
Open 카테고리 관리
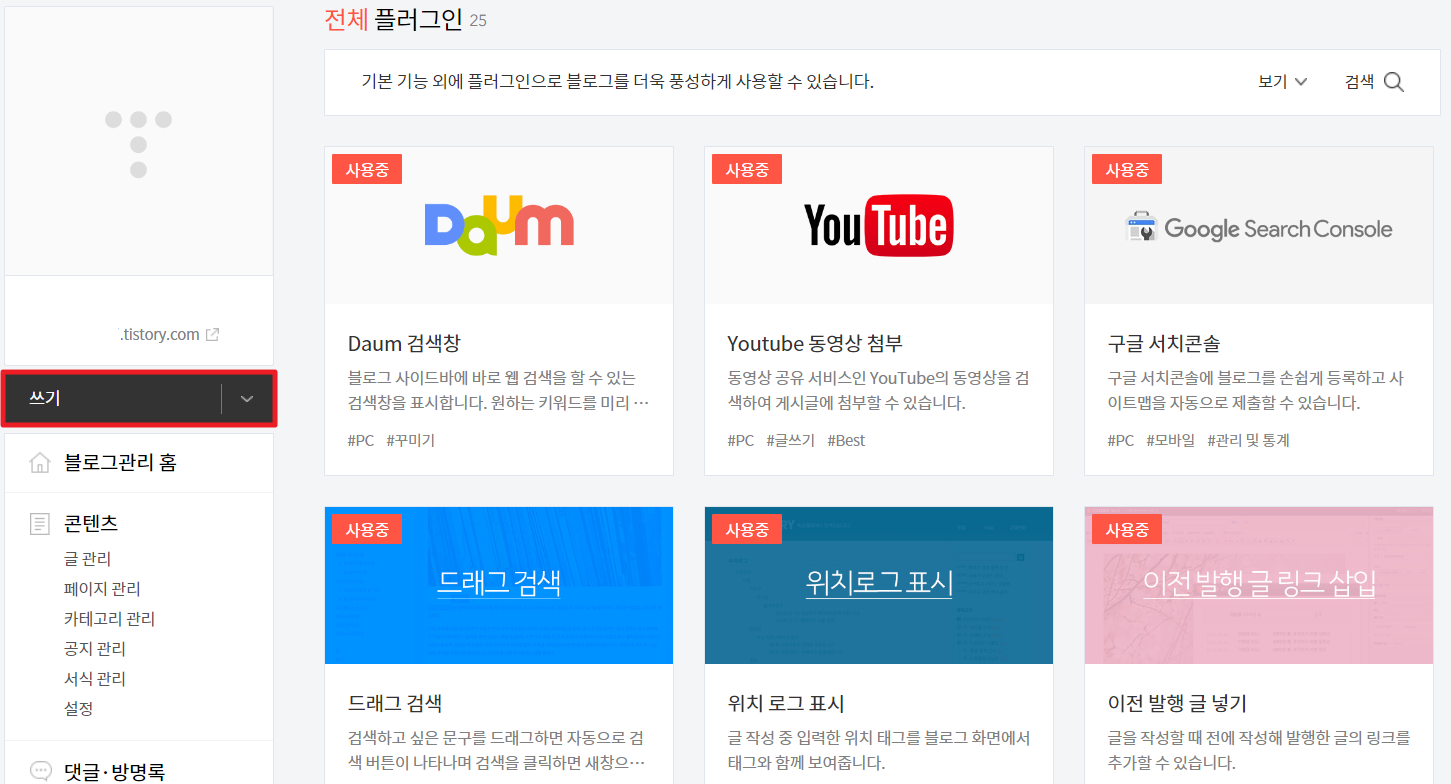[x=109, y=619]
